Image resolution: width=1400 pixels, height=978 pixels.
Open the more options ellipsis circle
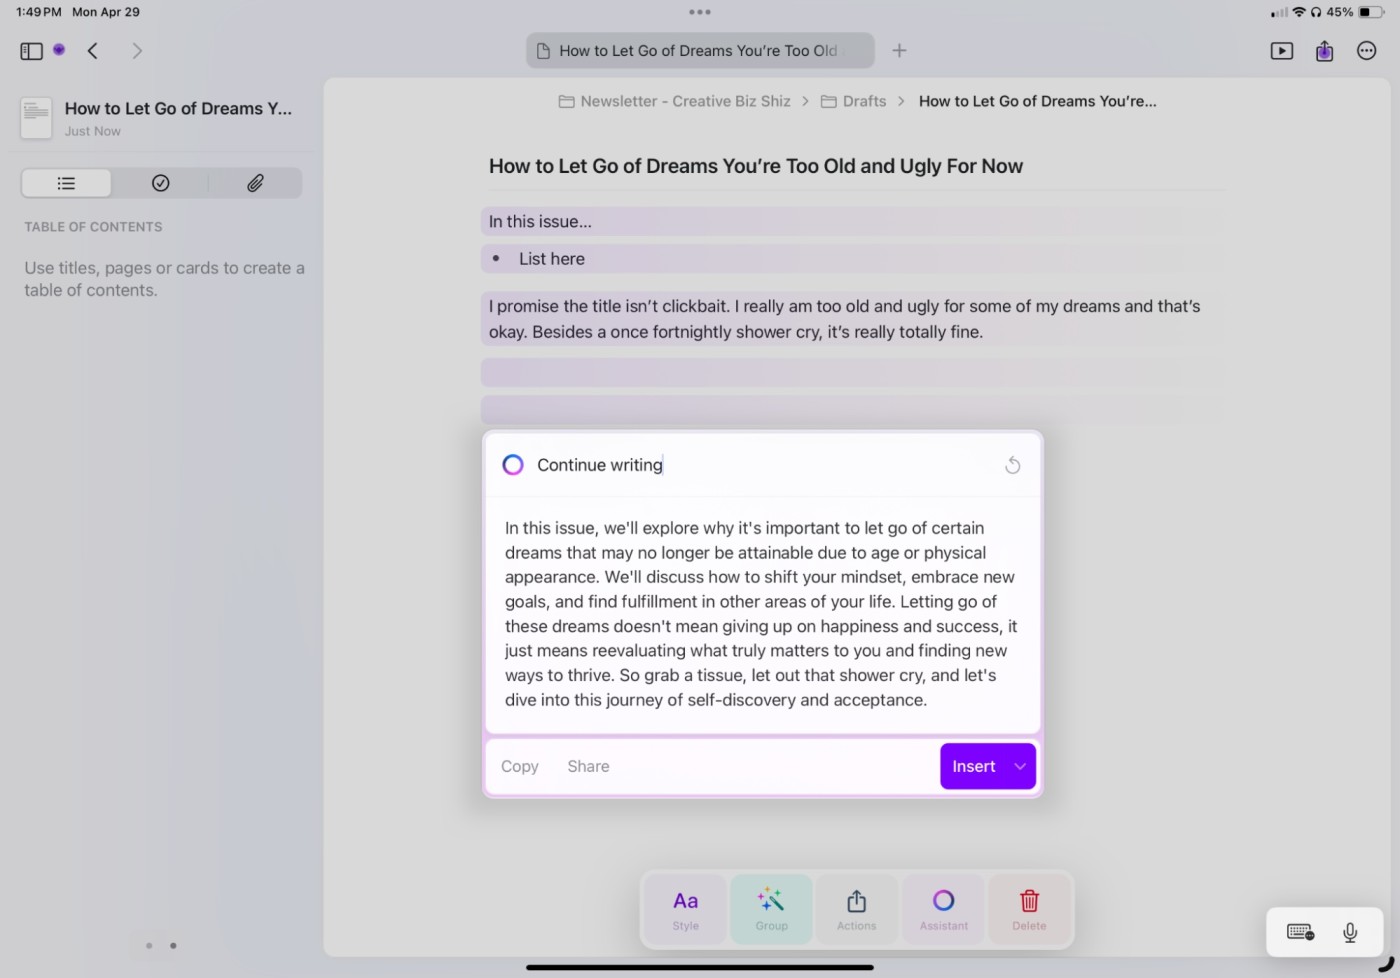(1367, 51)
